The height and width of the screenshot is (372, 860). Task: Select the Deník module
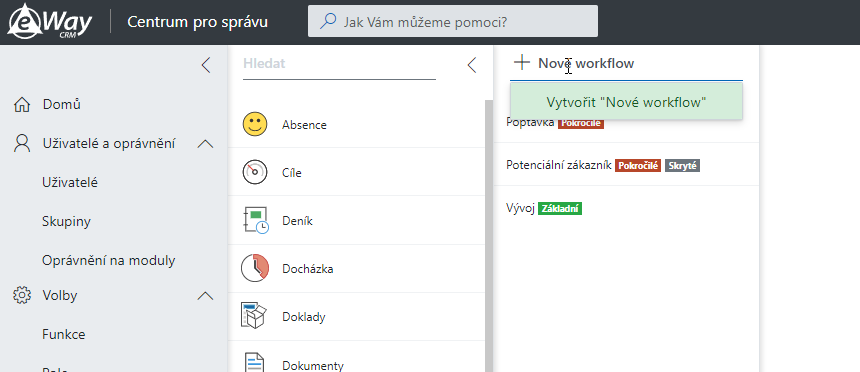click(x=357, y=221)
